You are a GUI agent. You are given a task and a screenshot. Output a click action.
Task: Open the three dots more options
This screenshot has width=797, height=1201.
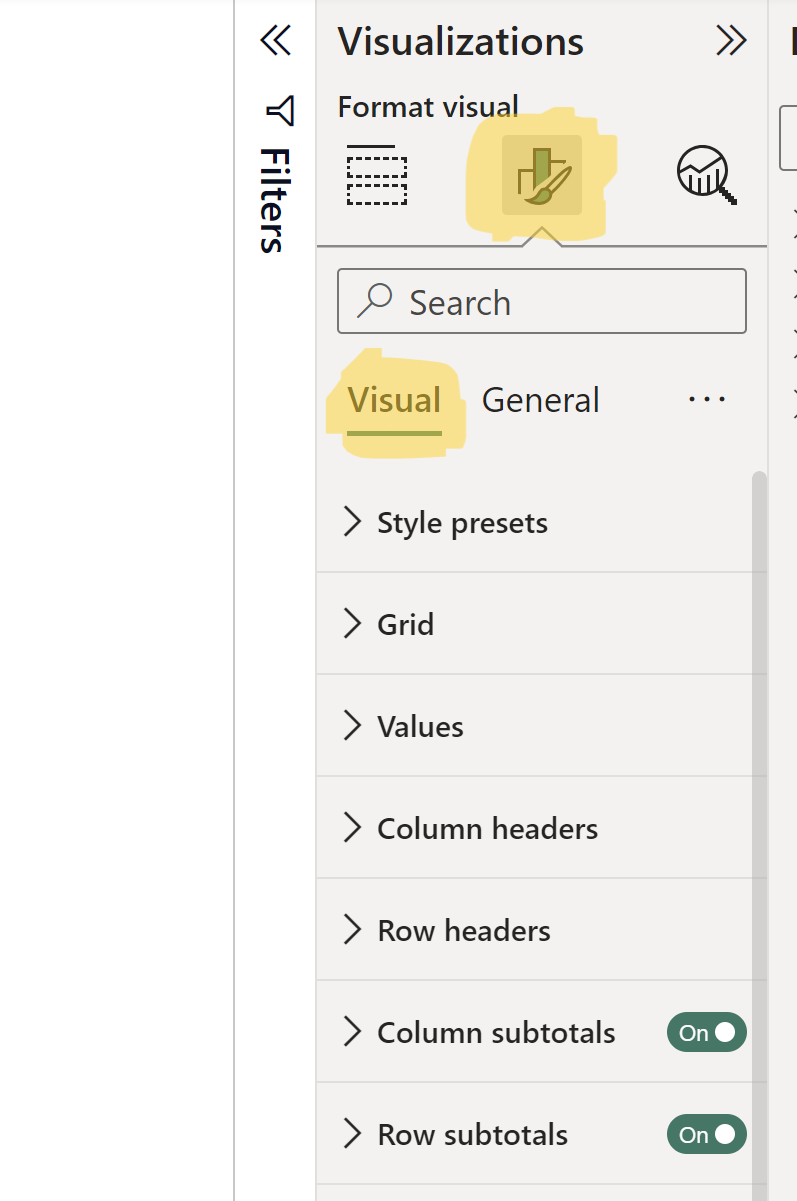[706, 400]
